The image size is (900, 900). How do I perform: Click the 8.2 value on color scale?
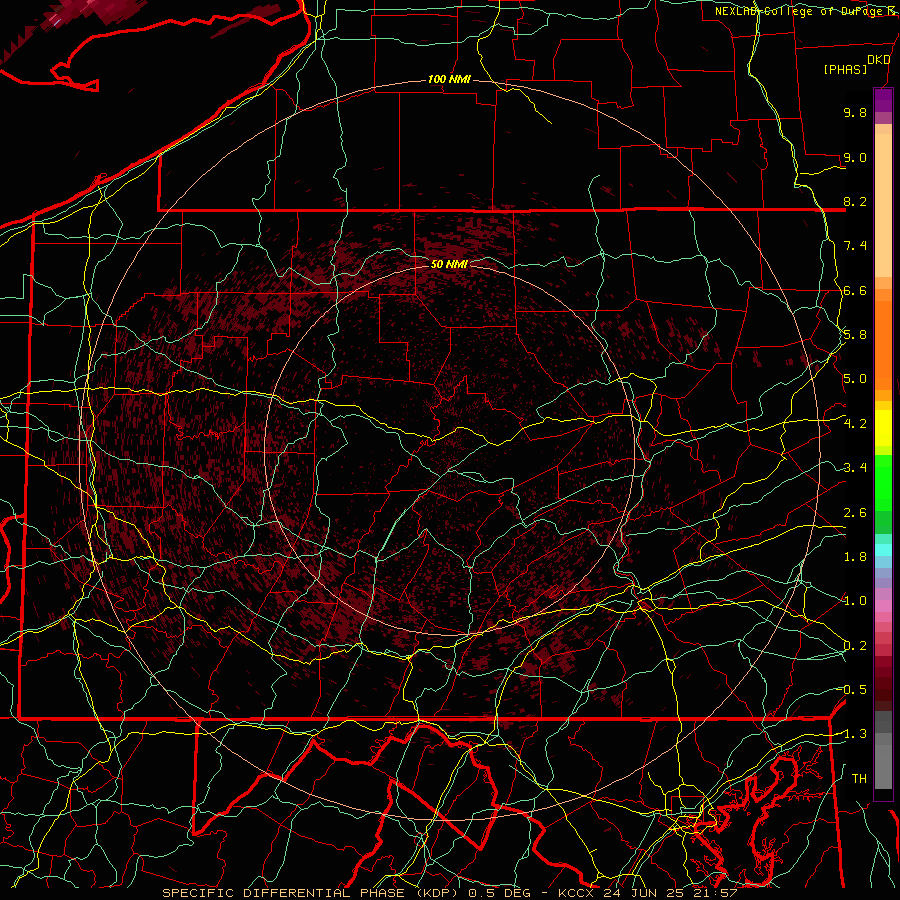[x=855, y=201]
